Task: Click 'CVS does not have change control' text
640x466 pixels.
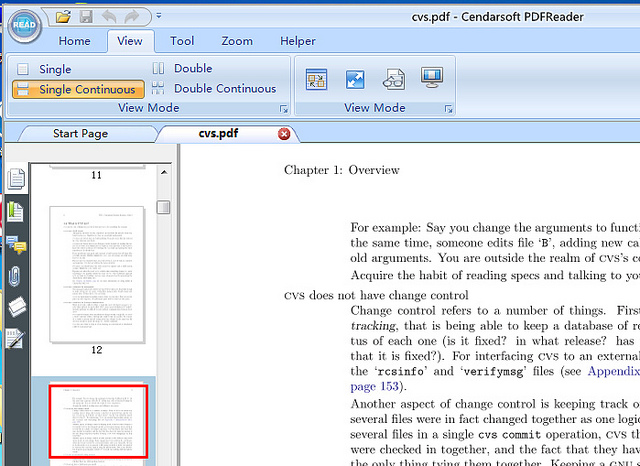Action: coord(376,295)
